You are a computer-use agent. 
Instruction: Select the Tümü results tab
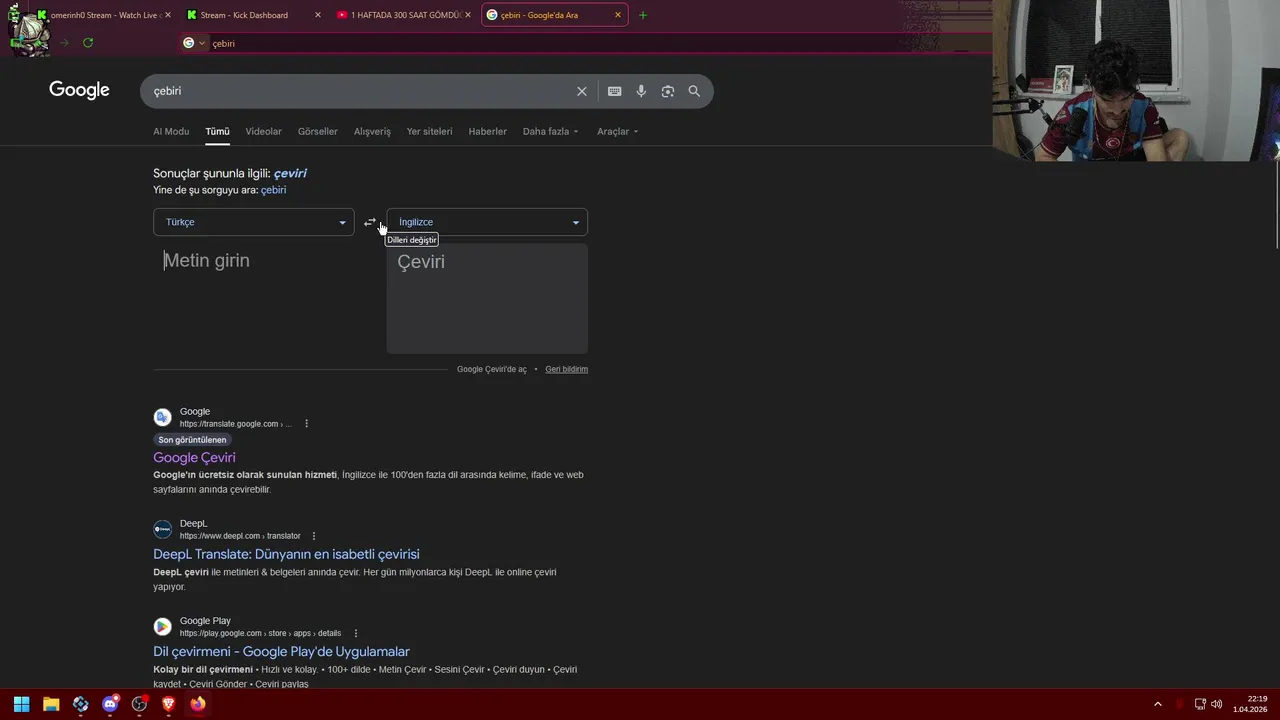(217, 131)
